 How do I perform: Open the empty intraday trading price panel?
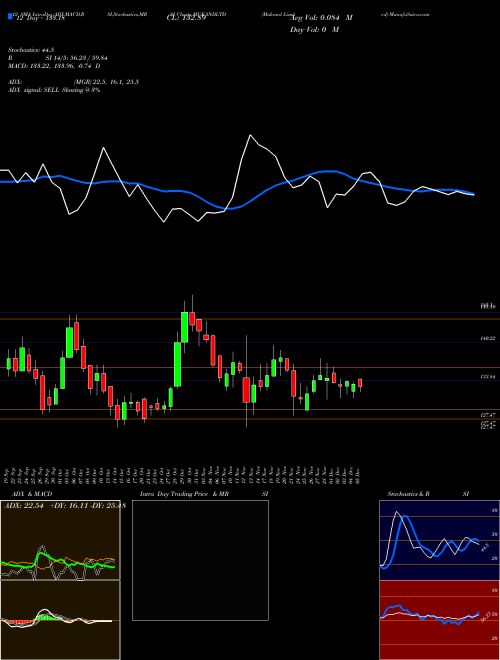click(200, 560)
